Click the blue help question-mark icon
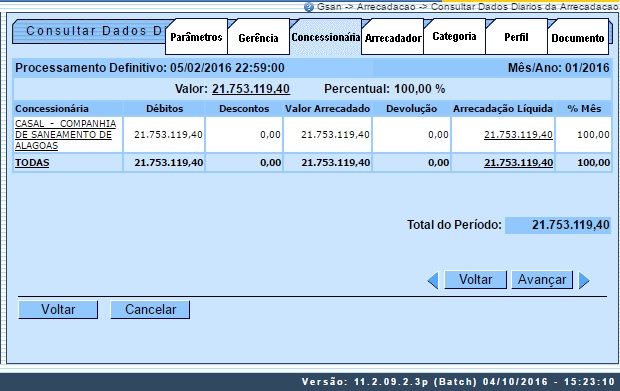Image resolution: width=620 pixels, height=391 pixels. (308, 7)
